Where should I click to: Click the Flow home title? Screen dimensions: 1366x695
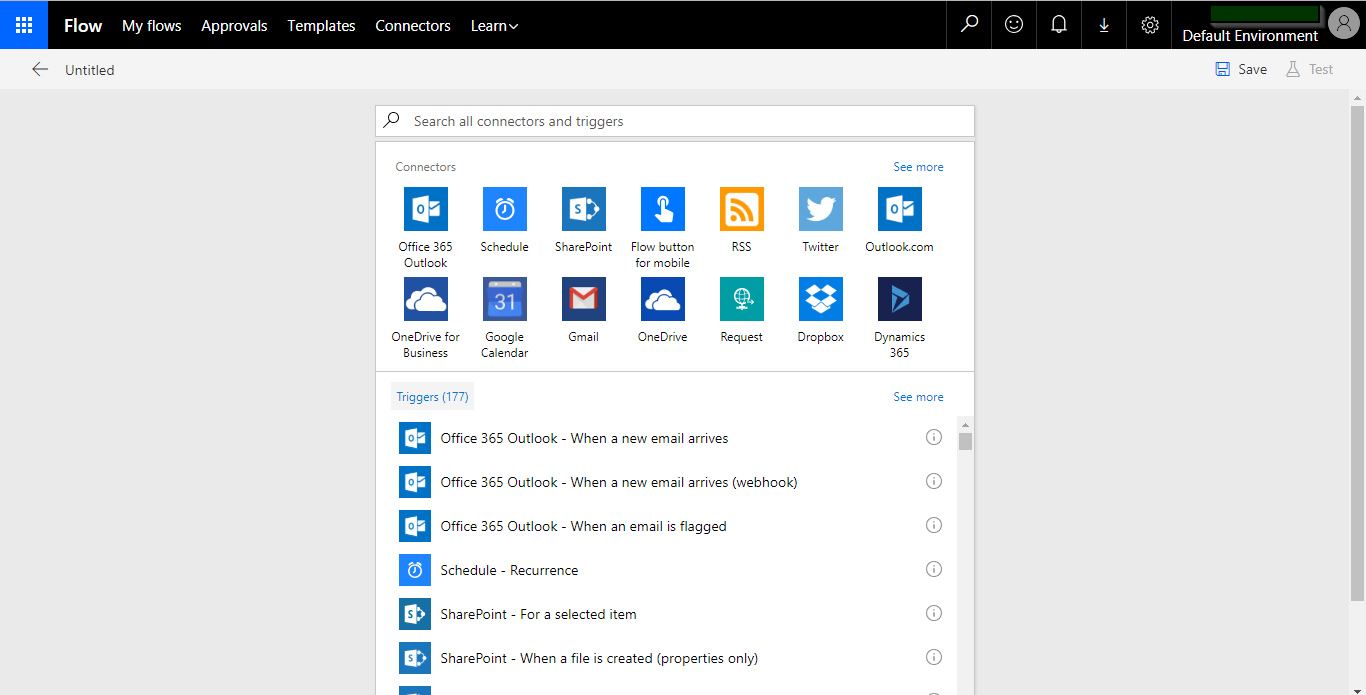tap(83, 26)
